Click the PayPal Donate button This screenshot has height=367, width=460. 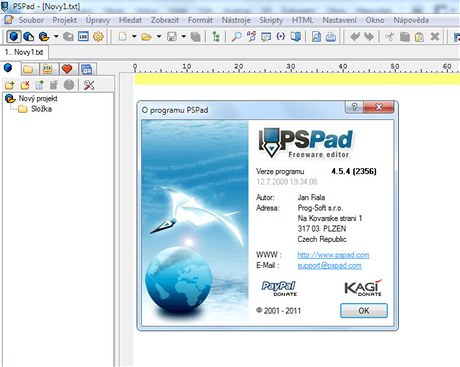pyautogui.click(x=279, y=288)
